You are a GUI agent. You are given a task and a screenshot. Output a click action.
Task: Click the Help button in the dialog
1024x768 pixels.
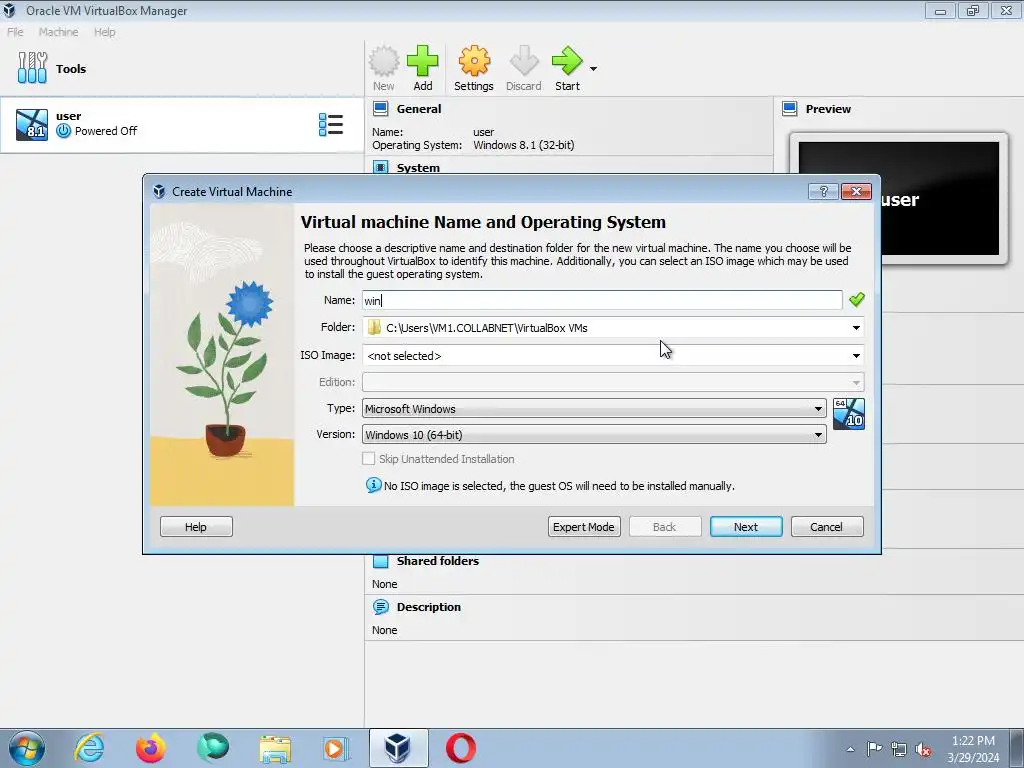click(x=196, y=527)
